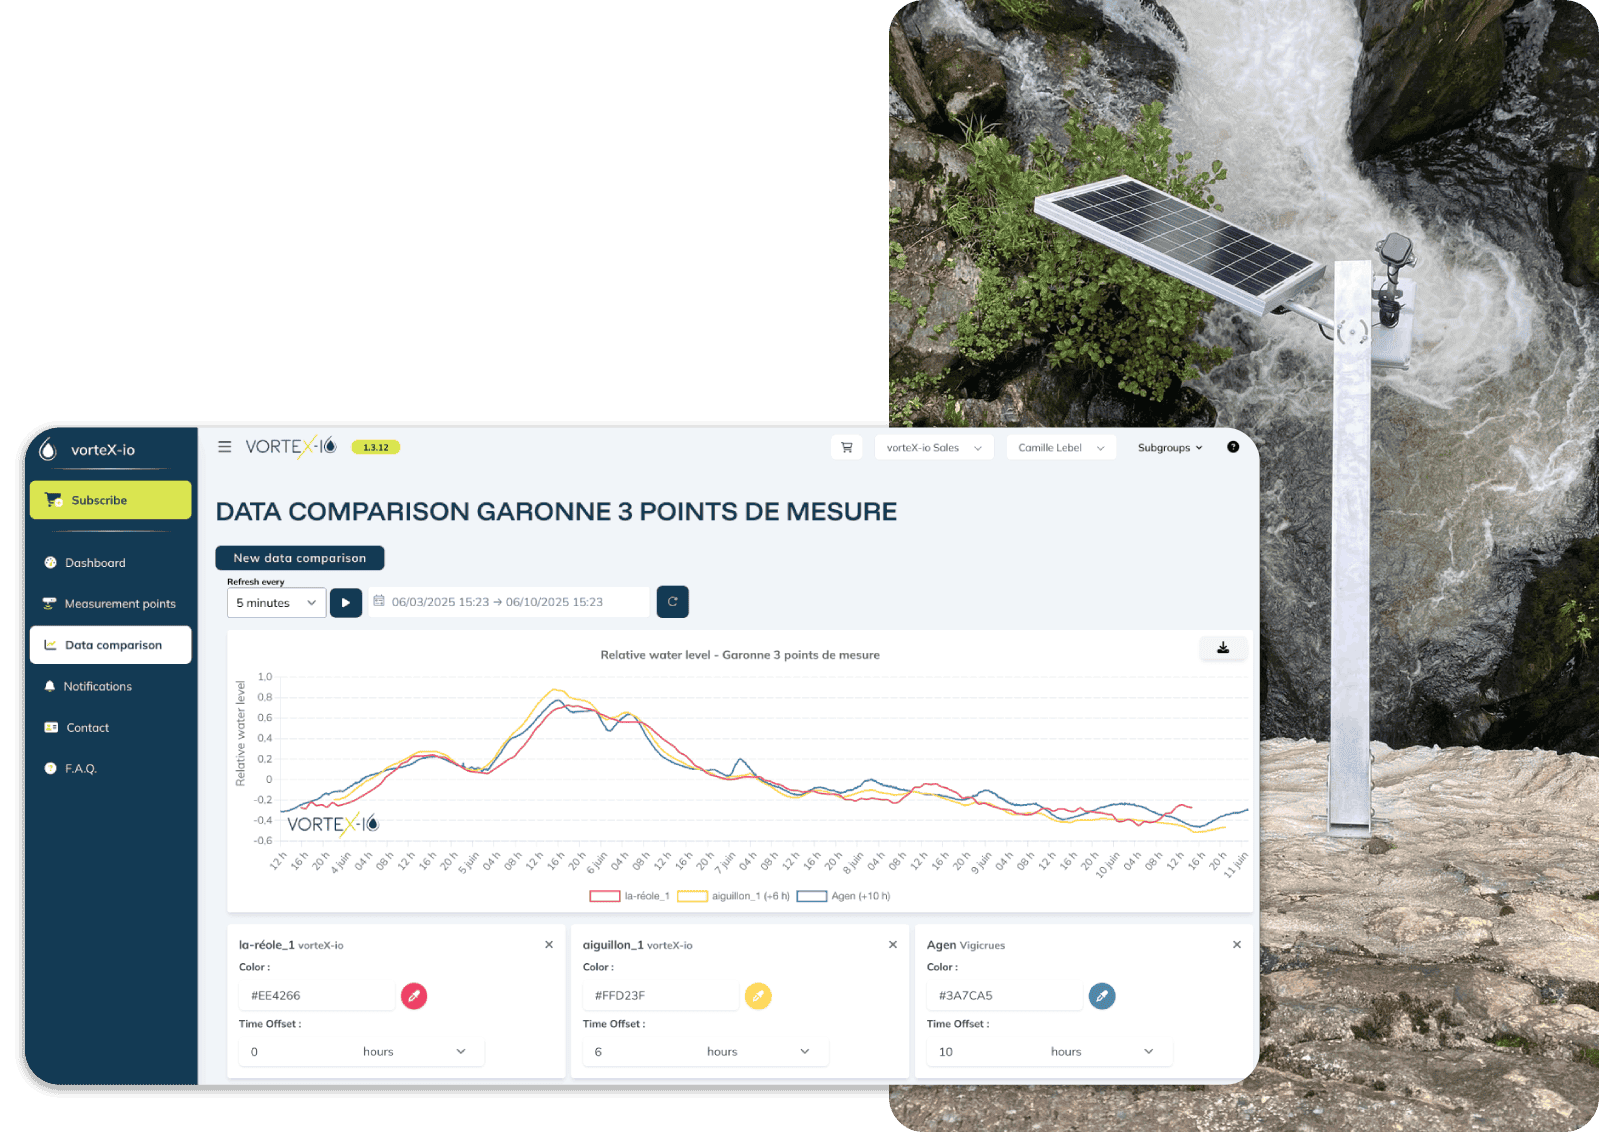Remove the aiguillon_1 series card
The width and height of the screenshot is (1600, 1132).
[893, 945]
